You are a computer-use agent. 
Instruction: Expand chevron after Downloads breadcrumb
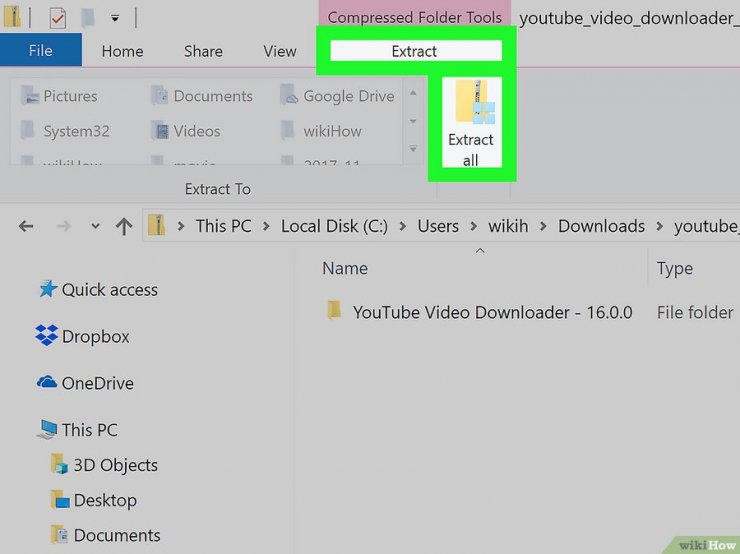tap(659, 227)
